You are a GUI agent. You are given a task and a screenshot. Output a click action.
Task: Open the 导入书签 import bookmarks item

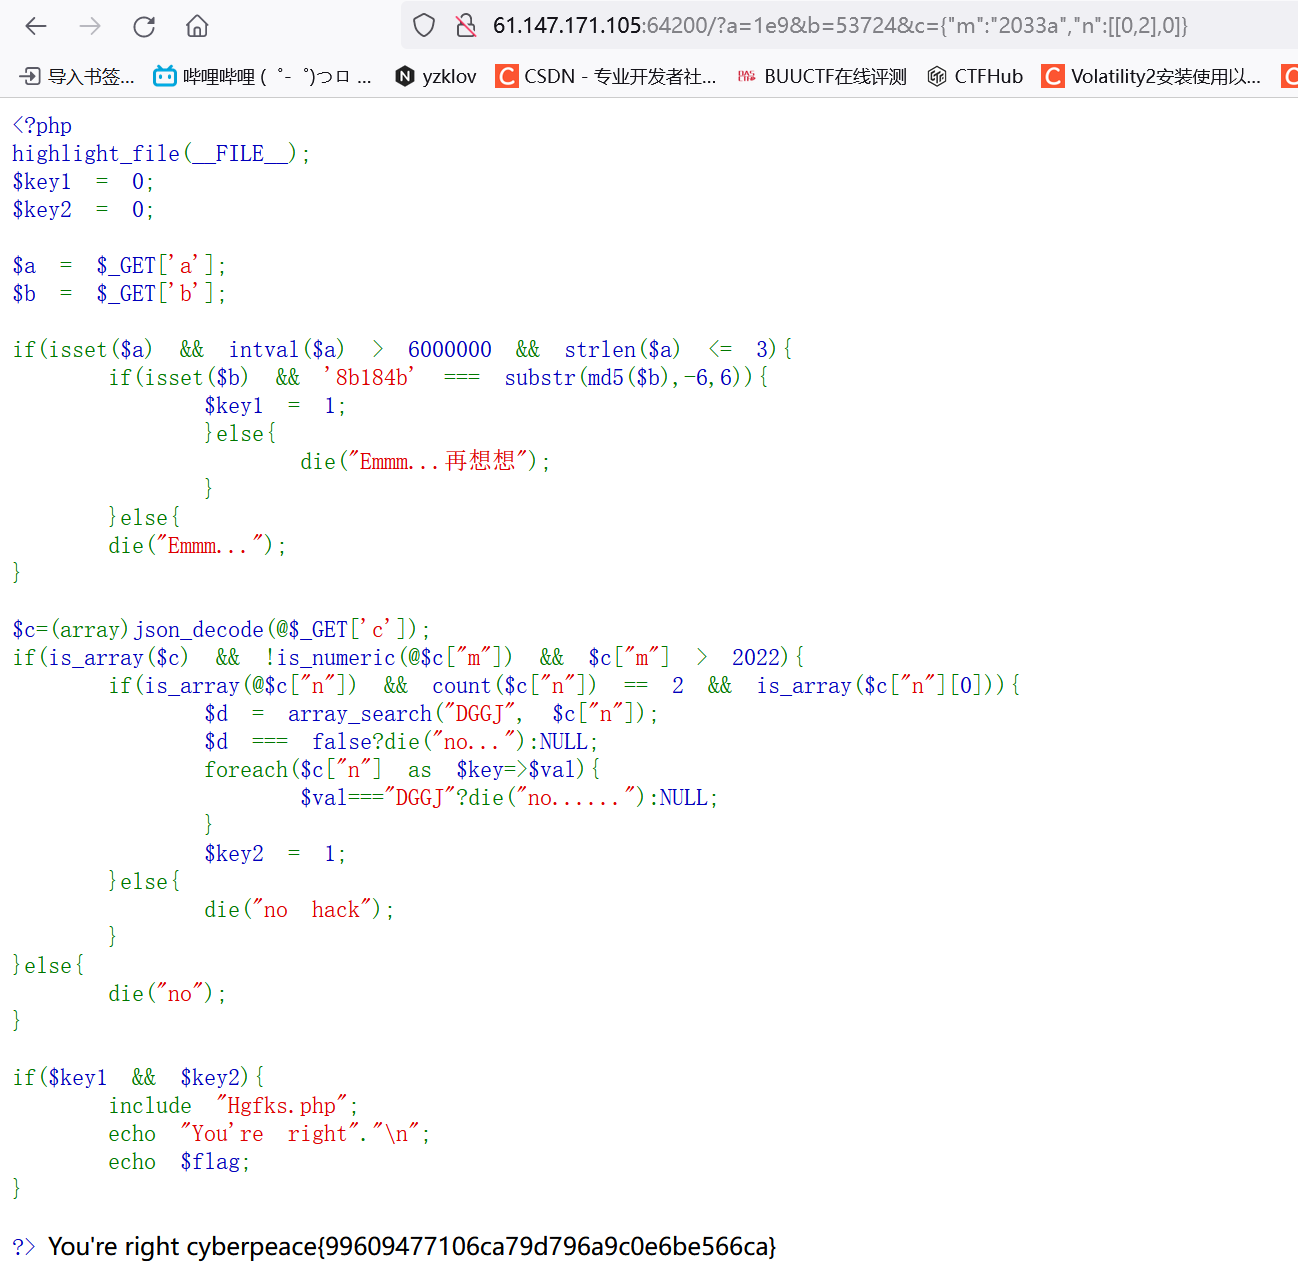78,76
